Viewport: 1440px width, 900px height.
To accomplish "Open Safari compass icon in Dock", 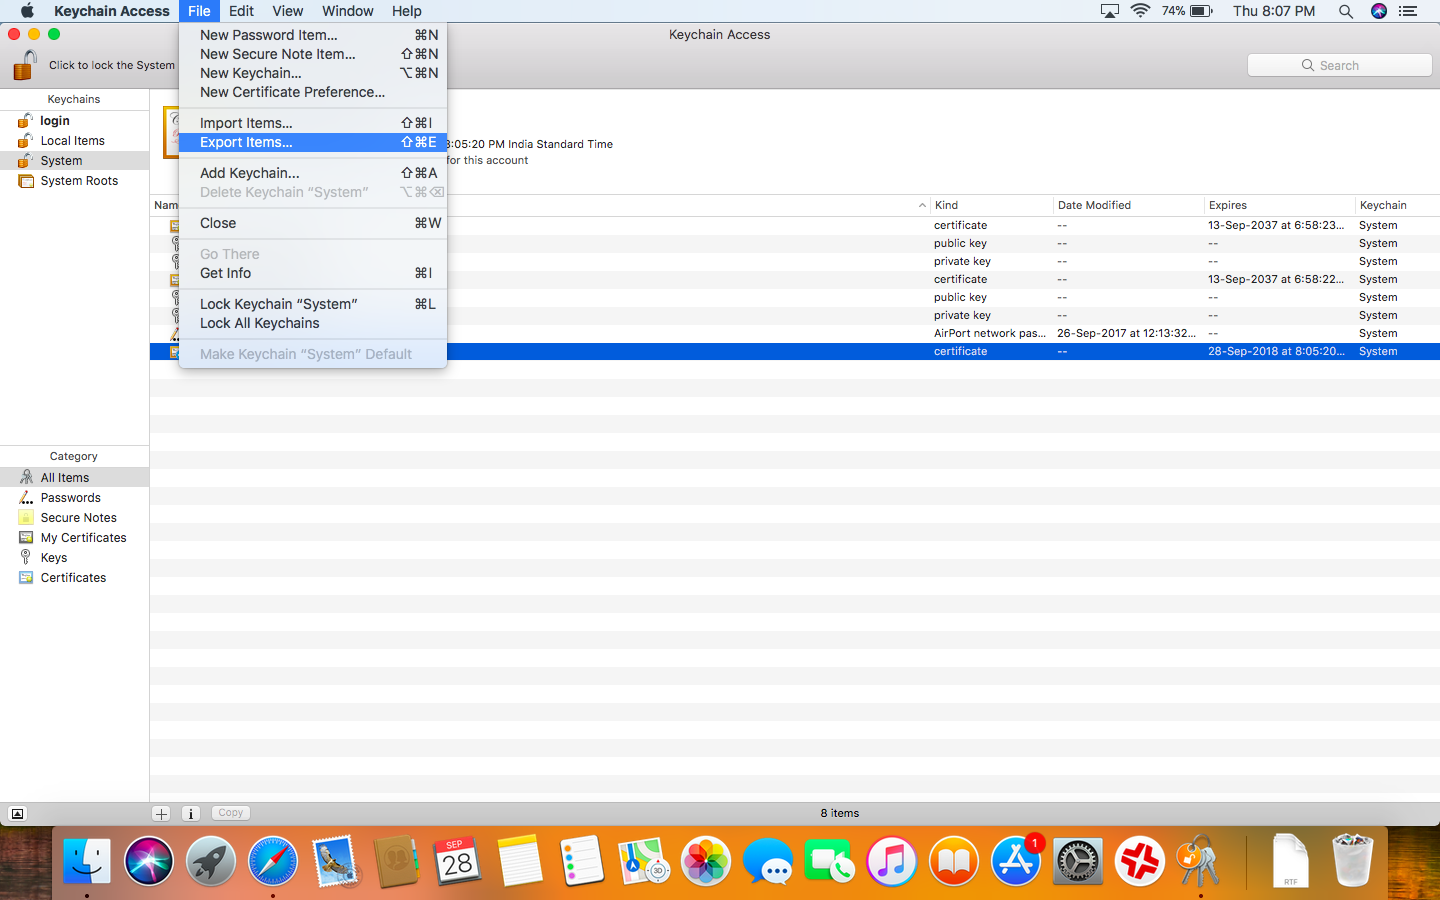I will [273, 861].
